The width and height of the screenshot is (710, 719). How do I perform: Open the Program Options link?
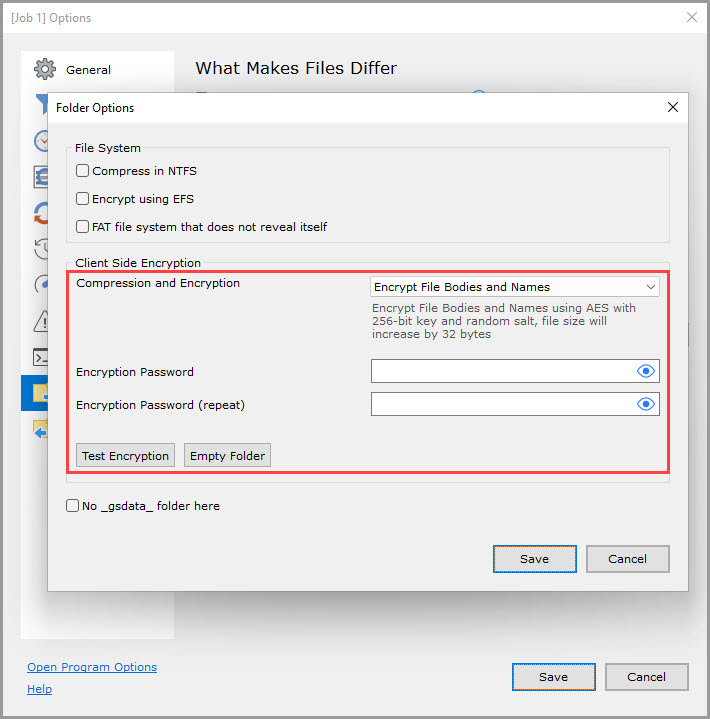click(92, 667)
